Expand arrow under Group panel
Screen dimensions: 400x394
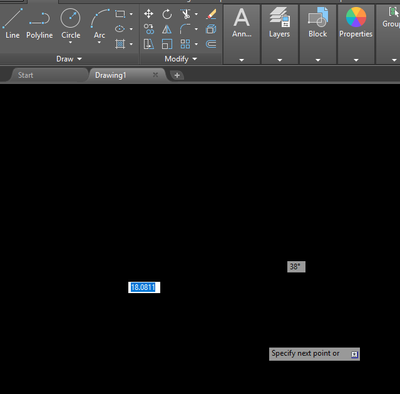point(394,60)
